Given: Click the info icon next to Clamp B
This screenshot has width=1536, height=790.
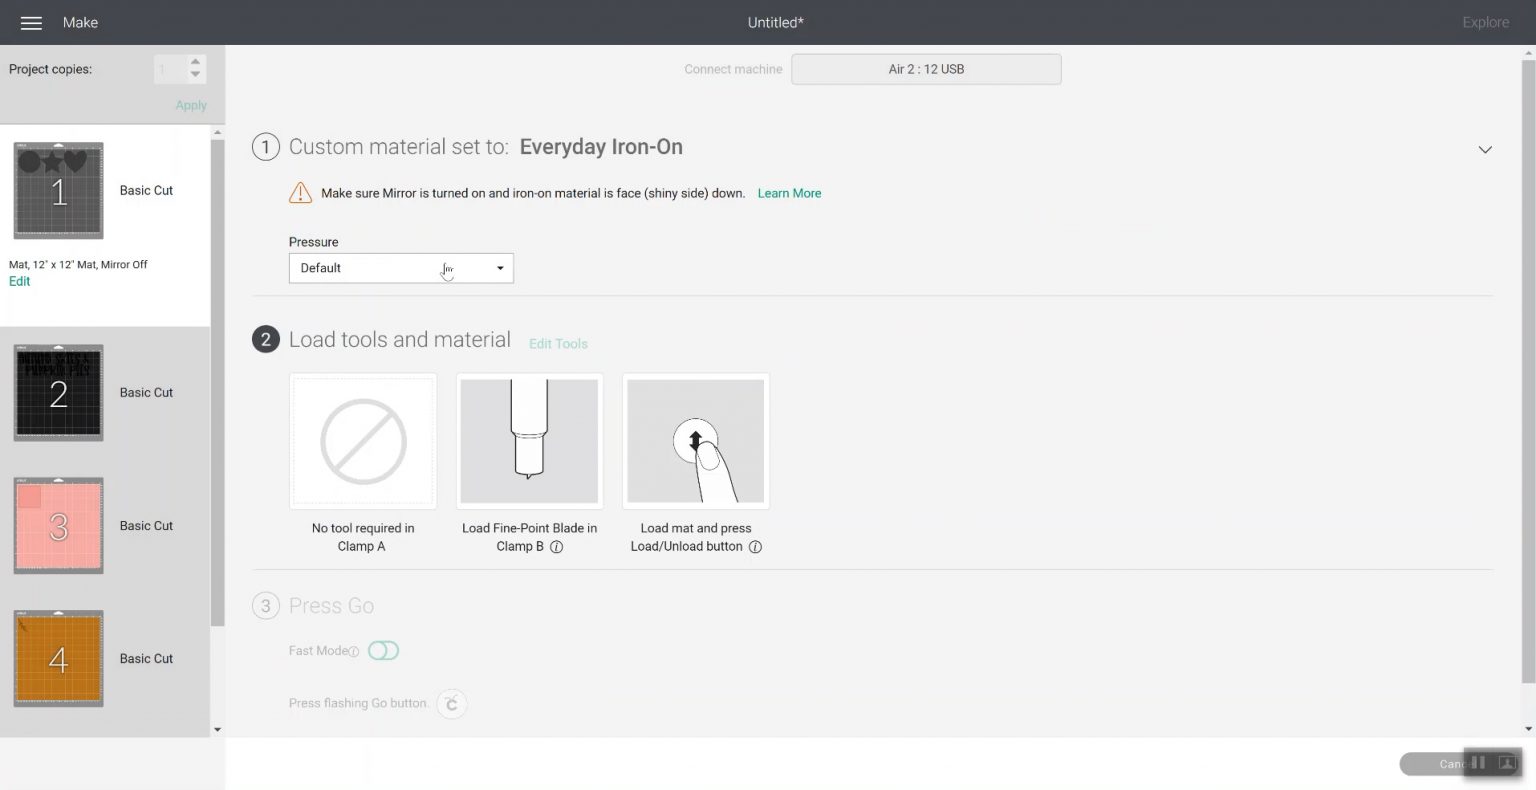Looking at the screenshot, I should pos(557,547).
